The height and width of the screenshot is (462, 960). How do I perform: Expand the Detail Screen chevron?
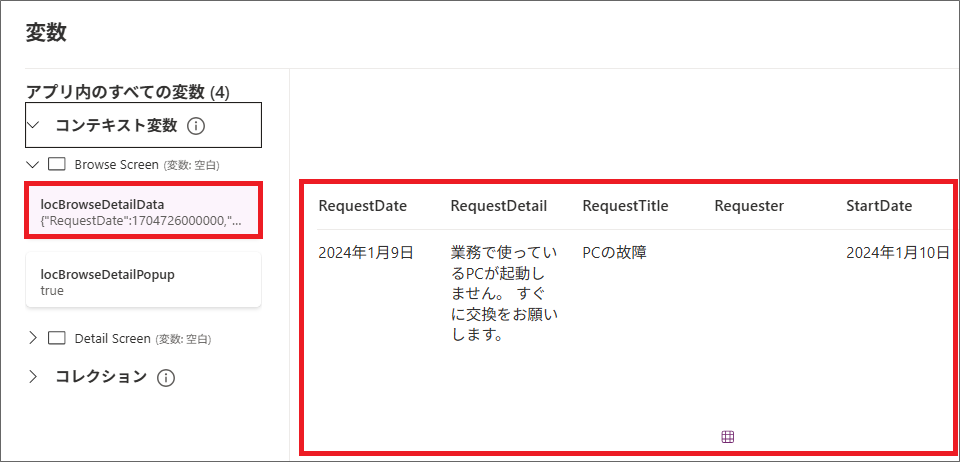tap(33, 338)
